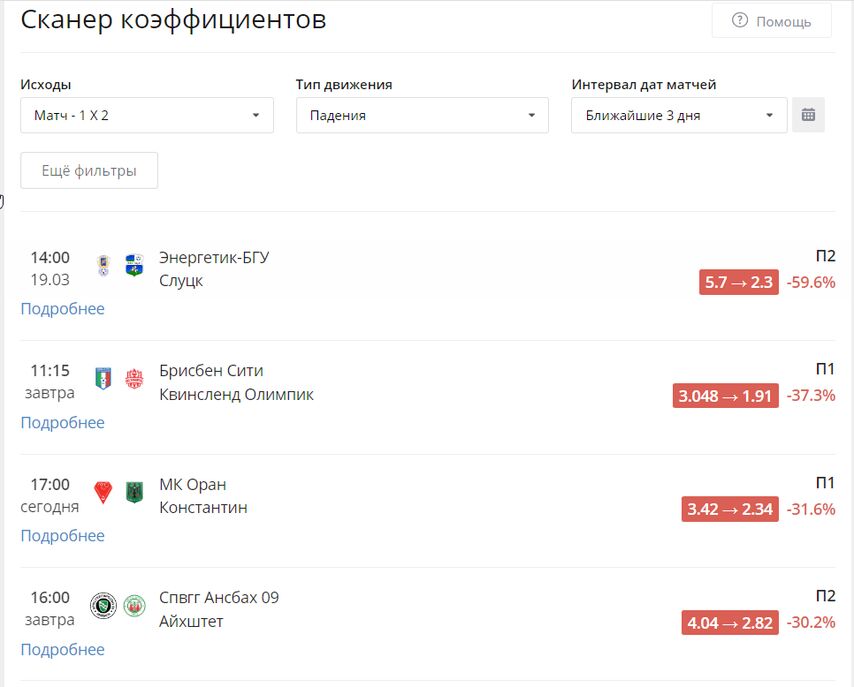Click the Брисбен Сити team logo

pos(103,379)
